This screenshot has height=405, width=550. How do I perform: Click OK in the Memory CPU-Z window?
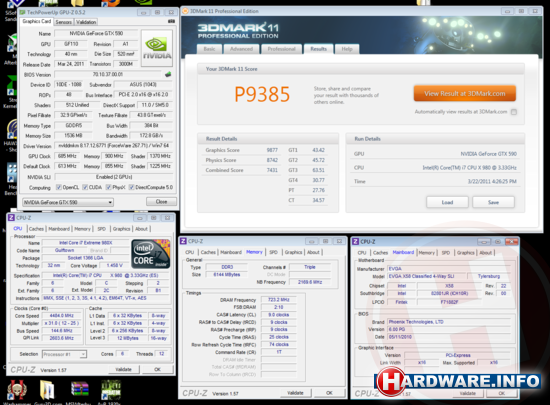[329, 393]
